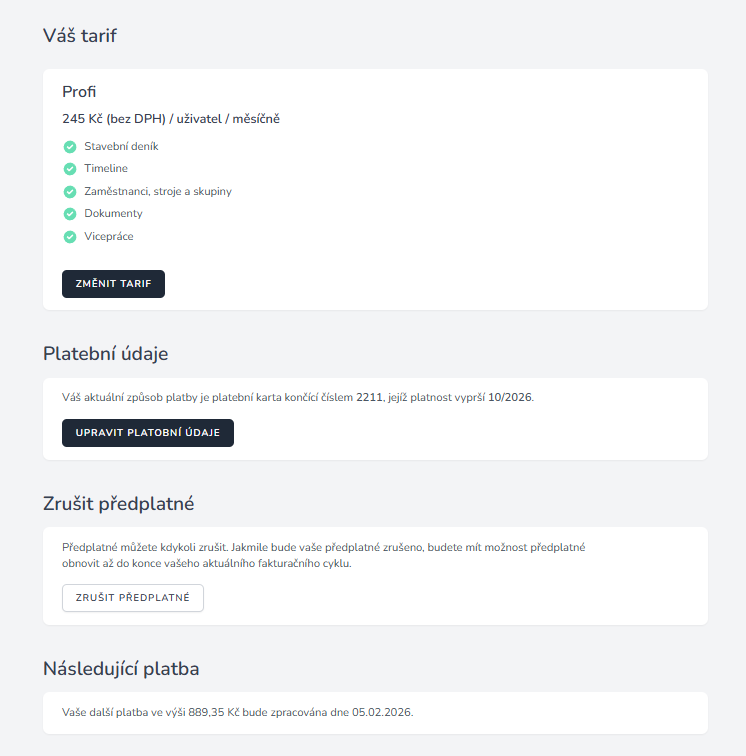746x756 pixels.
Task: Click the Váš tarif section heading
Action: (80, 36)
